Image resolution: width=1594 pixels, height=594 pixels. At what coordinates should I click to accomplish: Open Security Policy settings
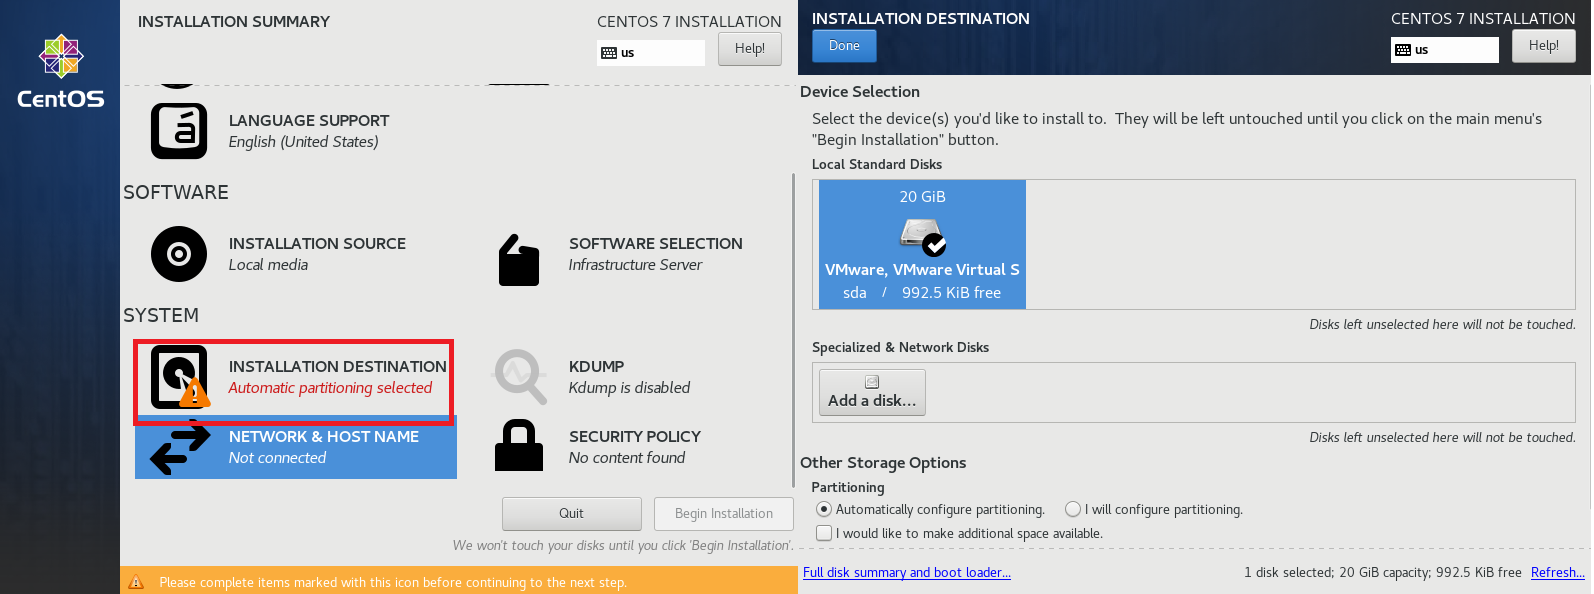tap(598, 446)
